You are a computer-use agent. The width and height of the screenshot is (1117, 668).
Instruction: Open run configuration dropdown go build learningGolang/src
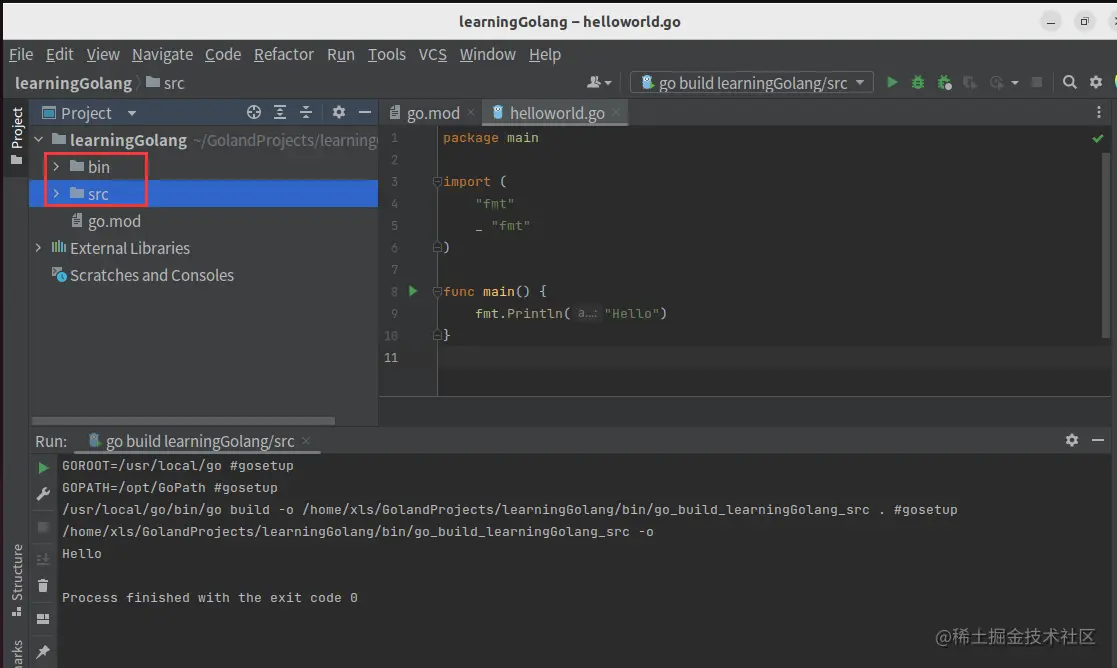[752, 83]
